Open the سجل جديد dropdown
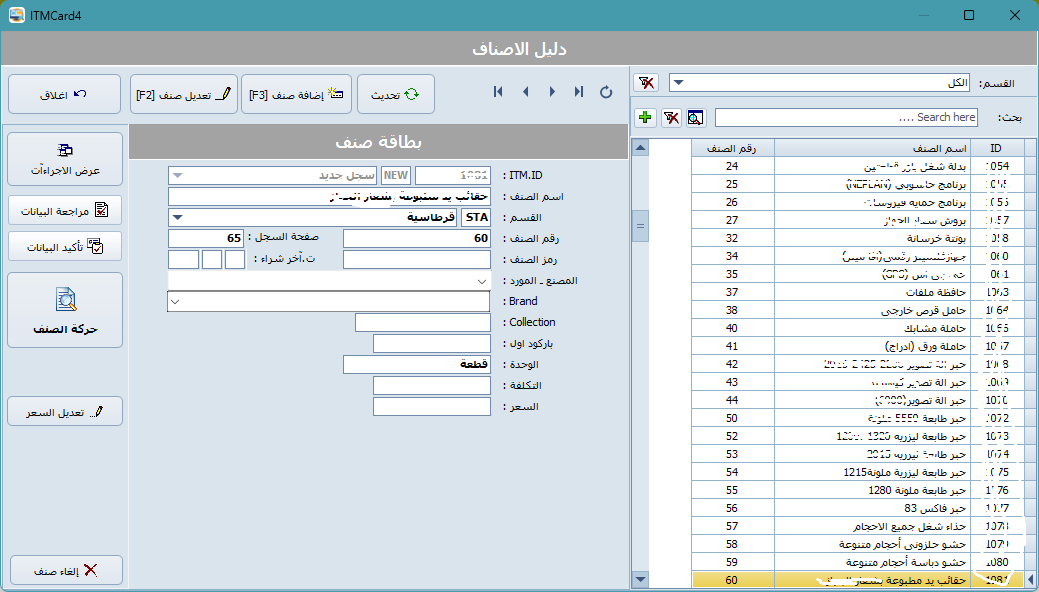The height and width of the screenshot is (592, 1039). coord(177,174)
